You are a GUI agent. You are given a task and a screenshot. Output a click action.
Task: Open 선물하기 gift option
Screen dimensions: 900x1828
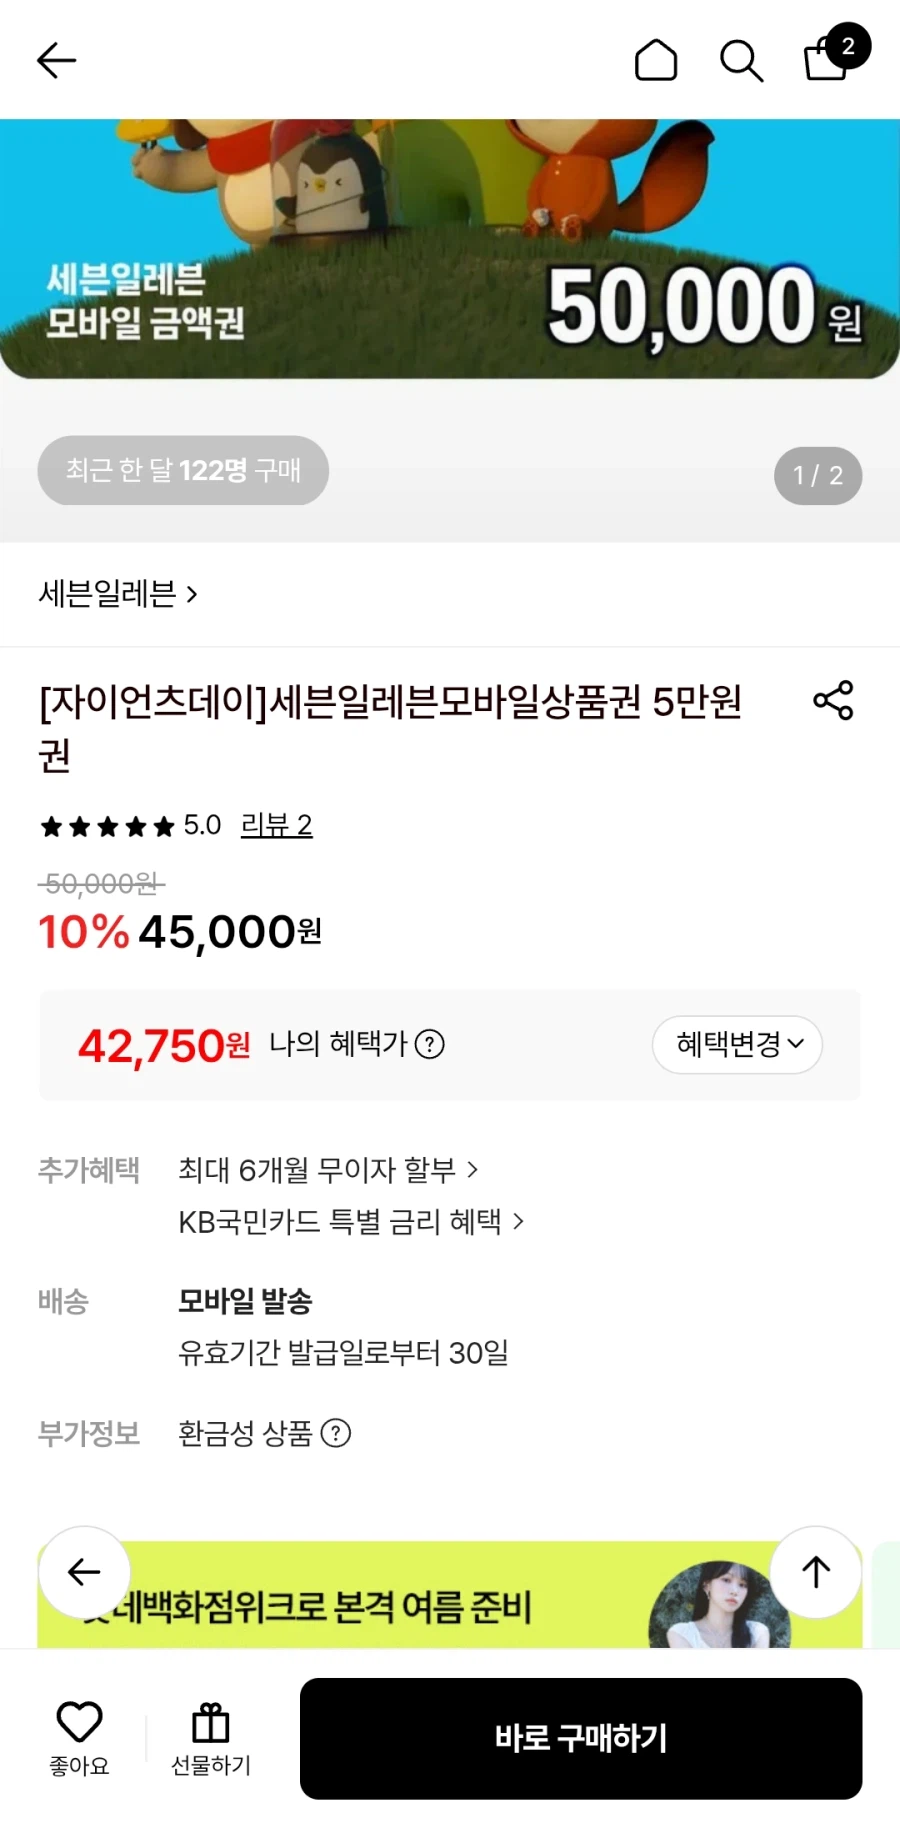(211, 1738)
